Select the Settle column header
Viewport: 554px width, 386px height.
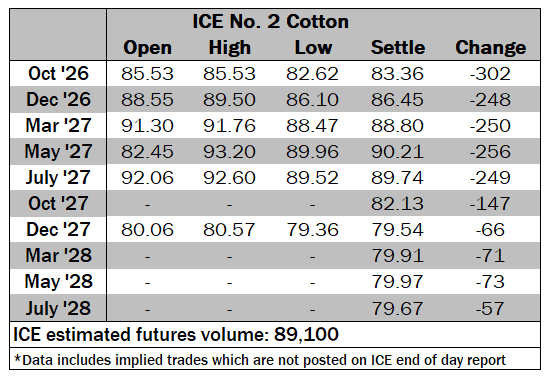pos(397,48)
